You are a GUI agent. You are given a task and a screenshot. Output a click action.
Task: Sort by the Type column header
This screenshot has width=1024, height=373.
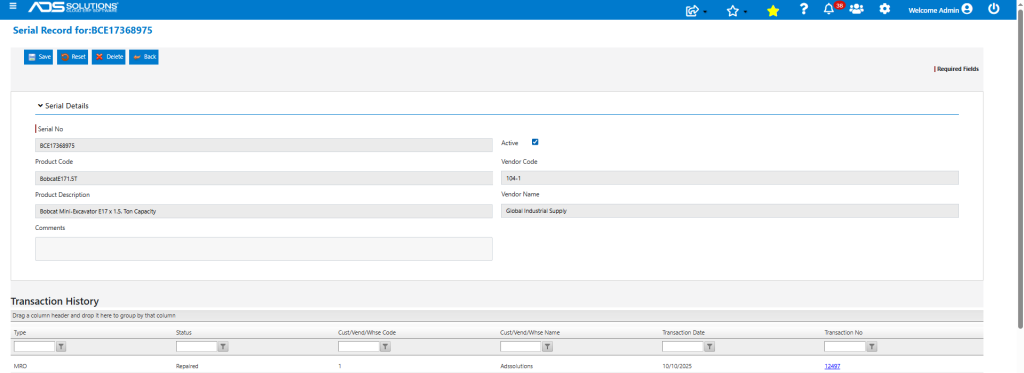click(20, 332)
